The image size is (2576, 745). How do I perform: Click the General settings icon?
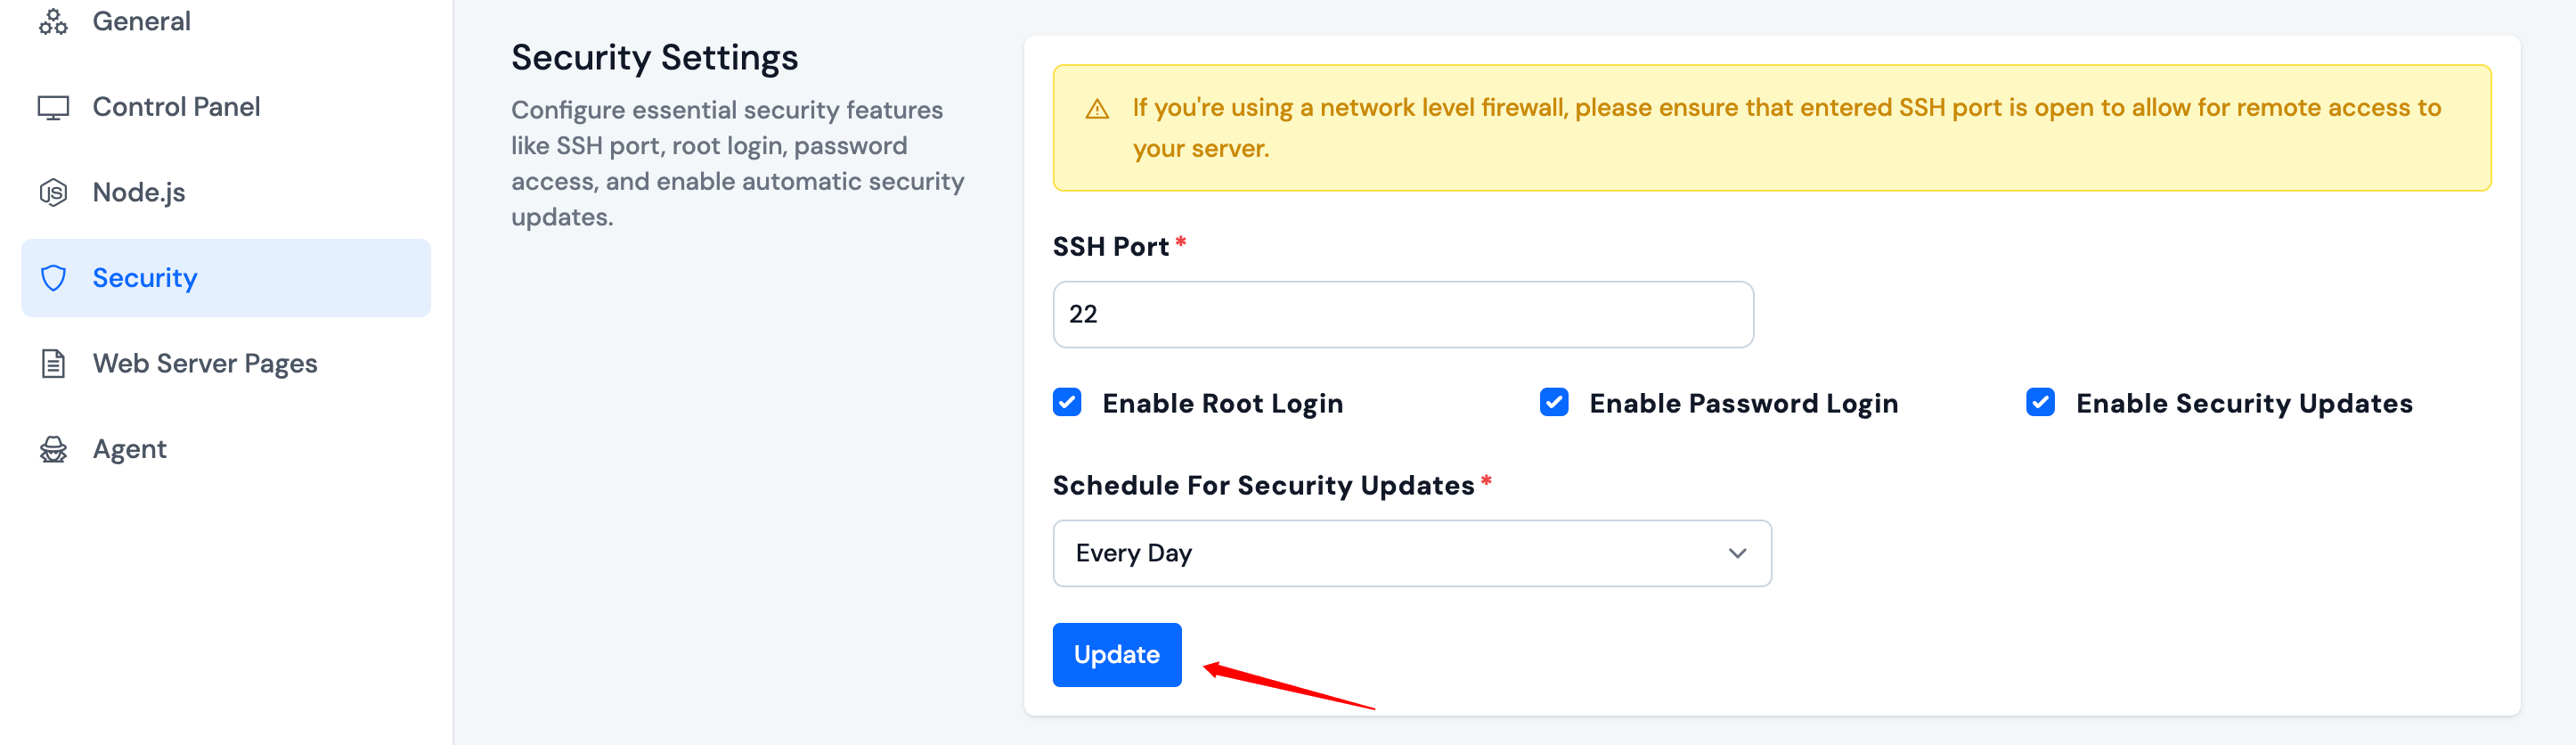click(x=53, y=21)
